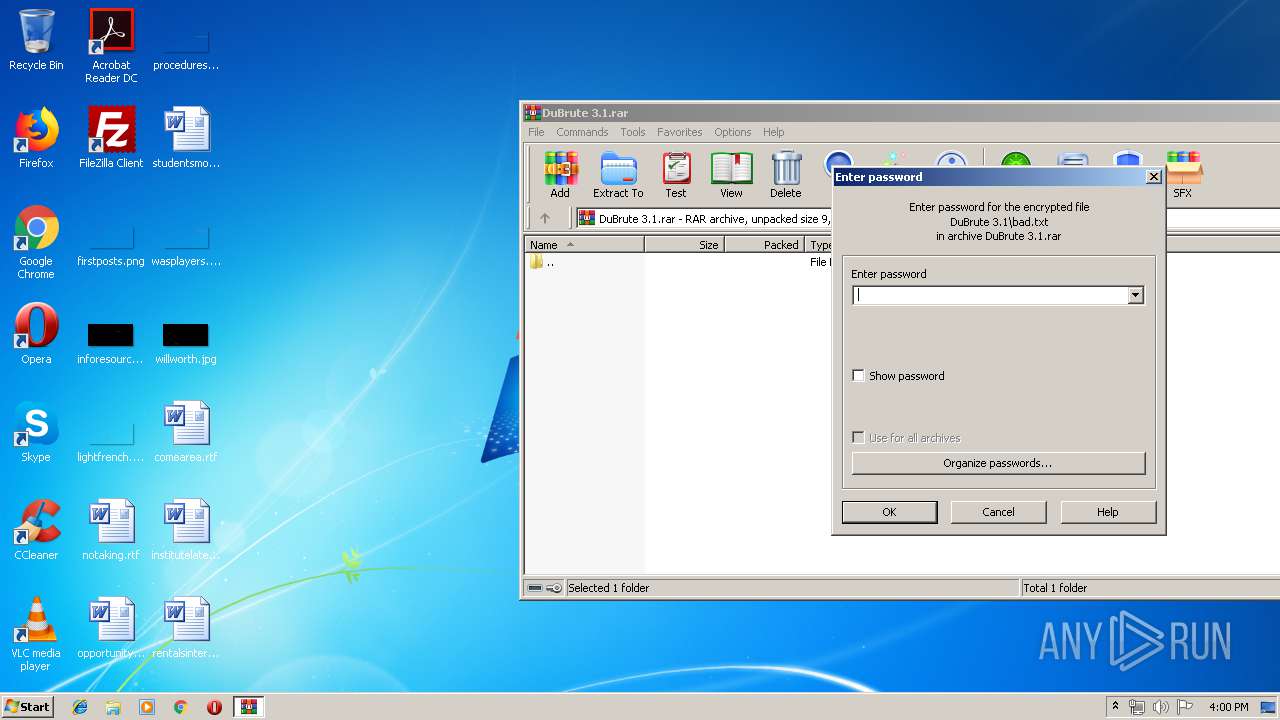Viewport: 1280px width, 720px height.
Task: Focus the Enter password input field
Action: [x=990, y=295]
